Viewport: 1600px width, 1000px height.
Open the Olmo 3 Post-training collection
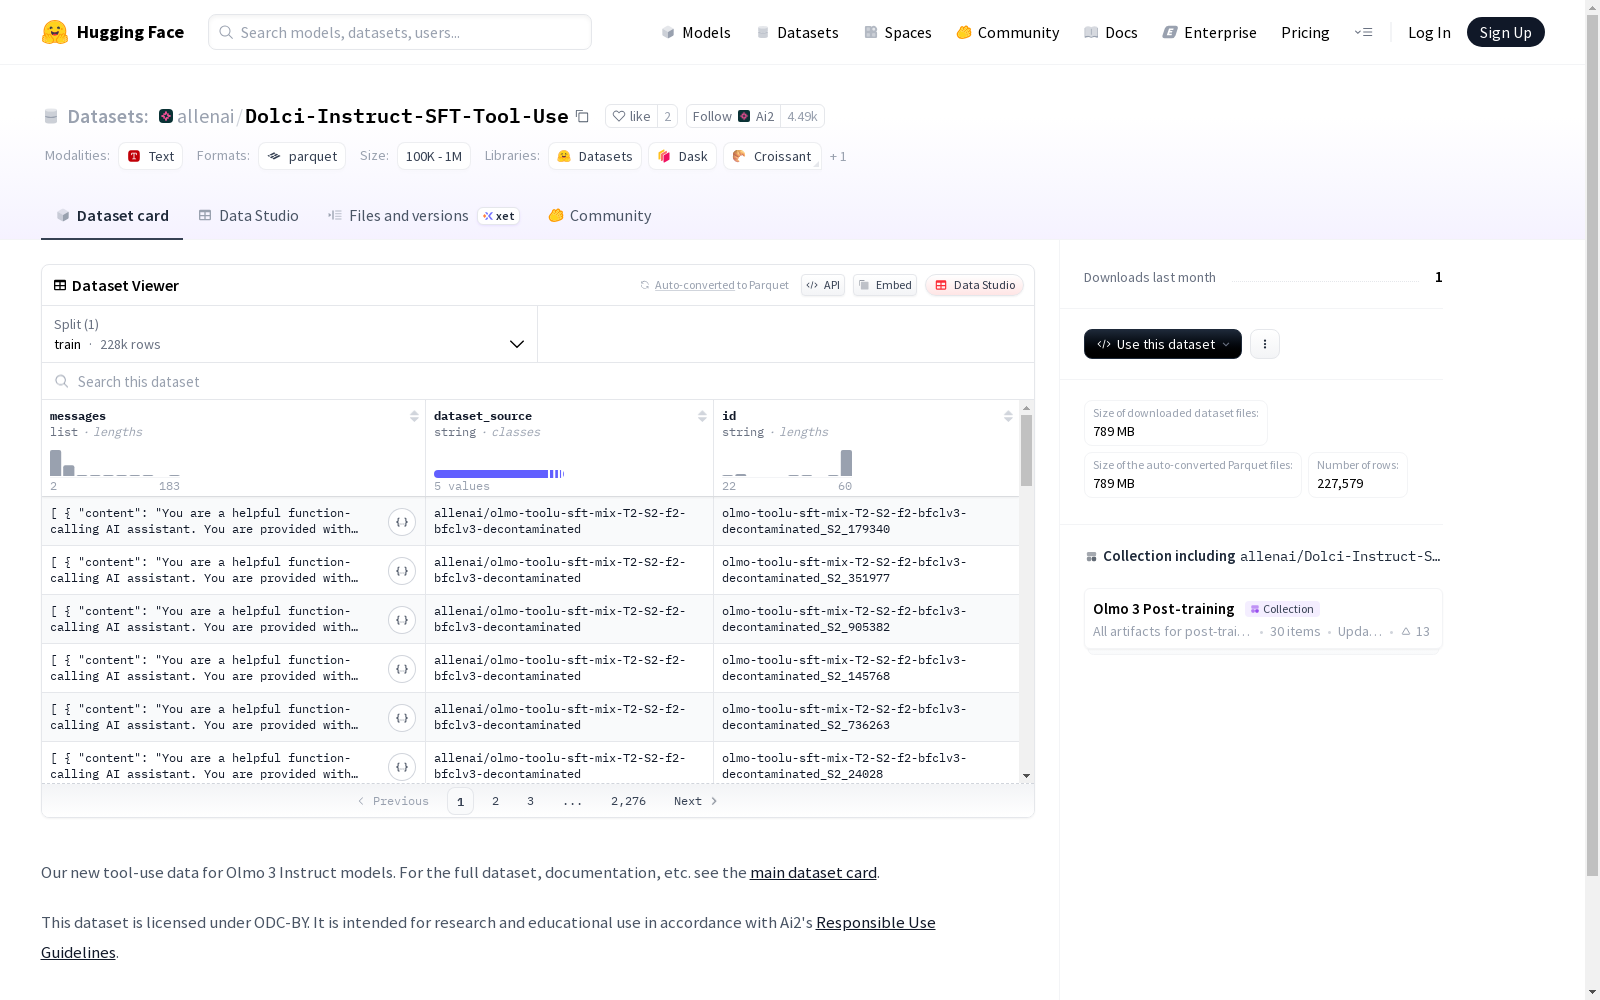click(1262, 619)
